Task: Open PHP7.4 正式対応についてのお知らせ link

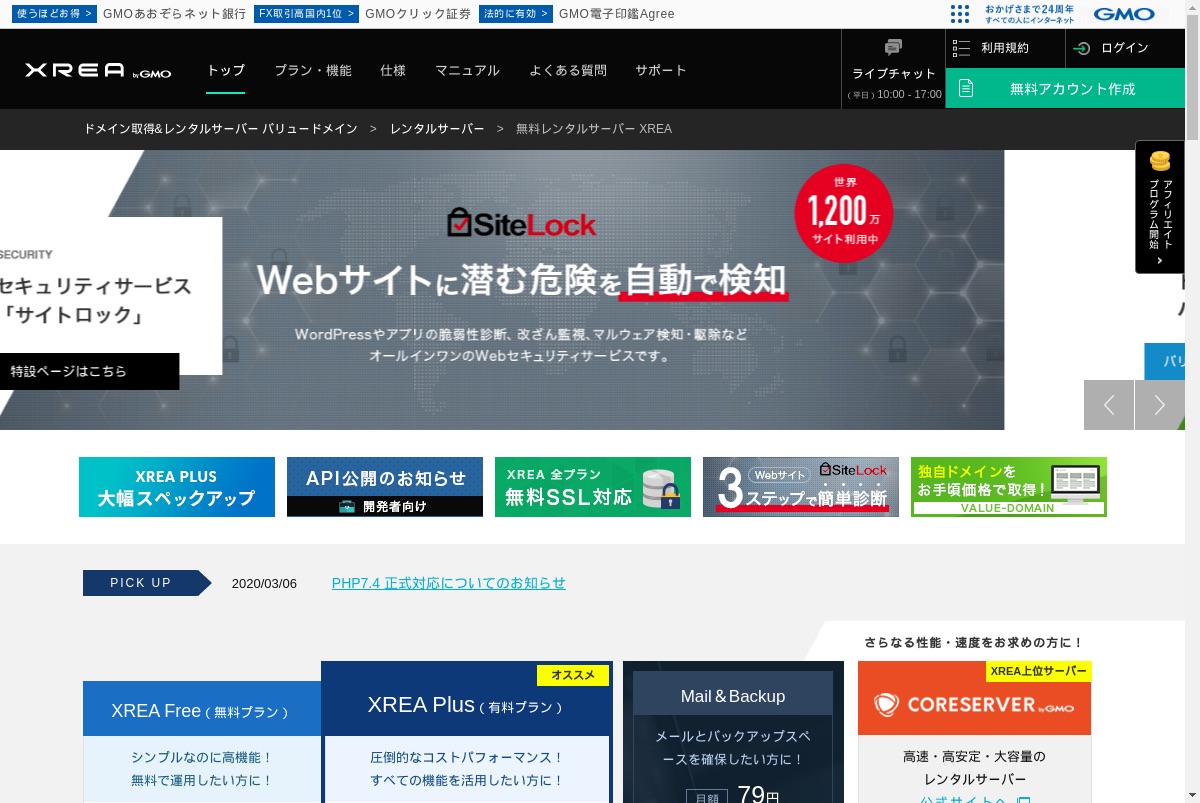Action: [x=449, y=583]
